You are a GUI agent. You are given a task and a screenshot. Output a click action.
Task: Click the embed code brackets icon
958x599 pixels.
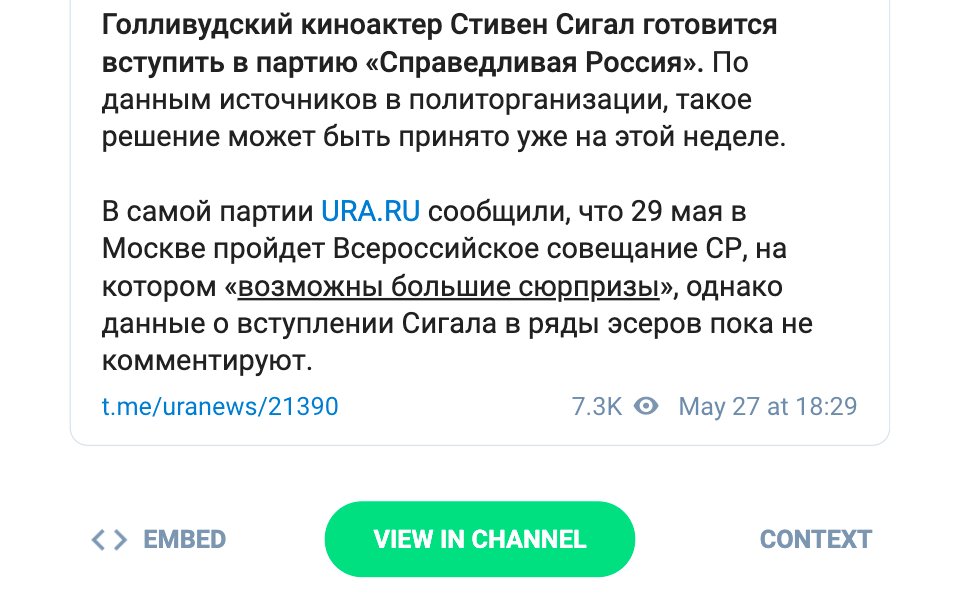click(109, 540)
